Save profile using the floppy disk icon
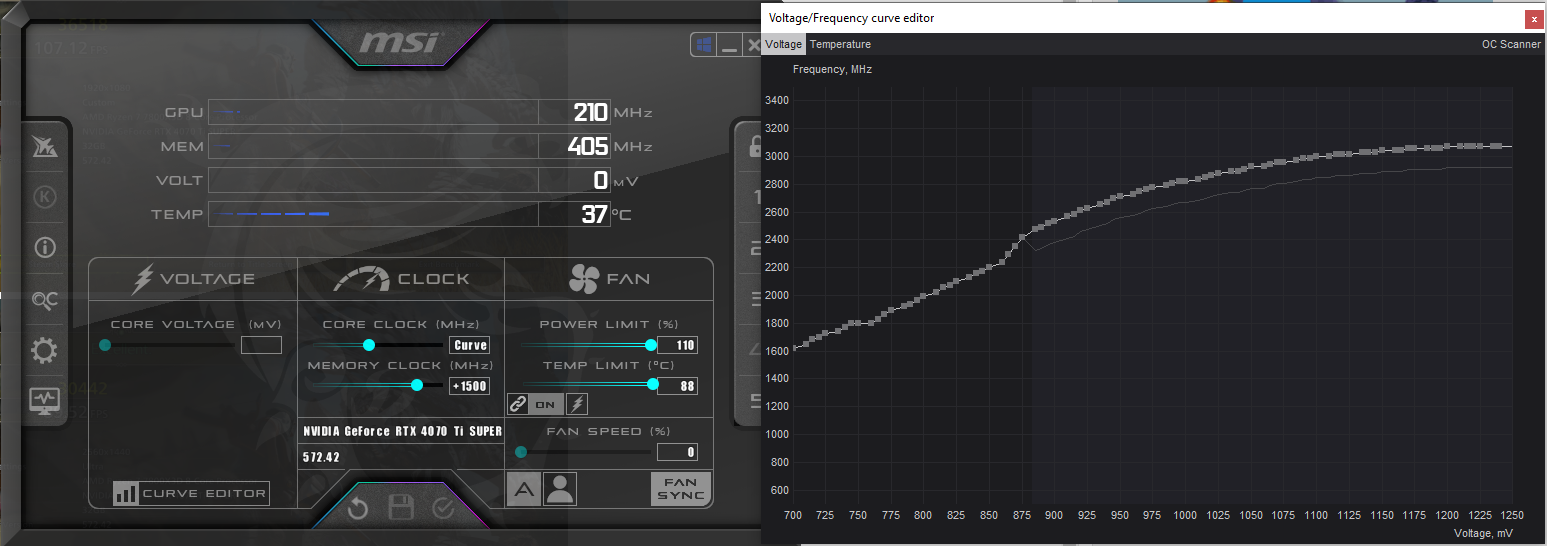Image resolution: width=1547 pixels, height=546 pixels. coord(401,508)
